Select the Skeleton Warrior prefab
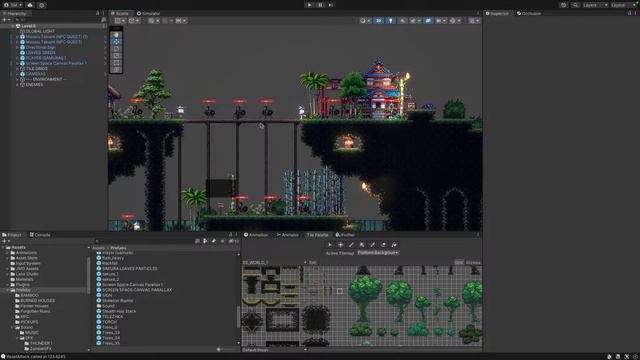The image size is (640, 360). (117, 300)
